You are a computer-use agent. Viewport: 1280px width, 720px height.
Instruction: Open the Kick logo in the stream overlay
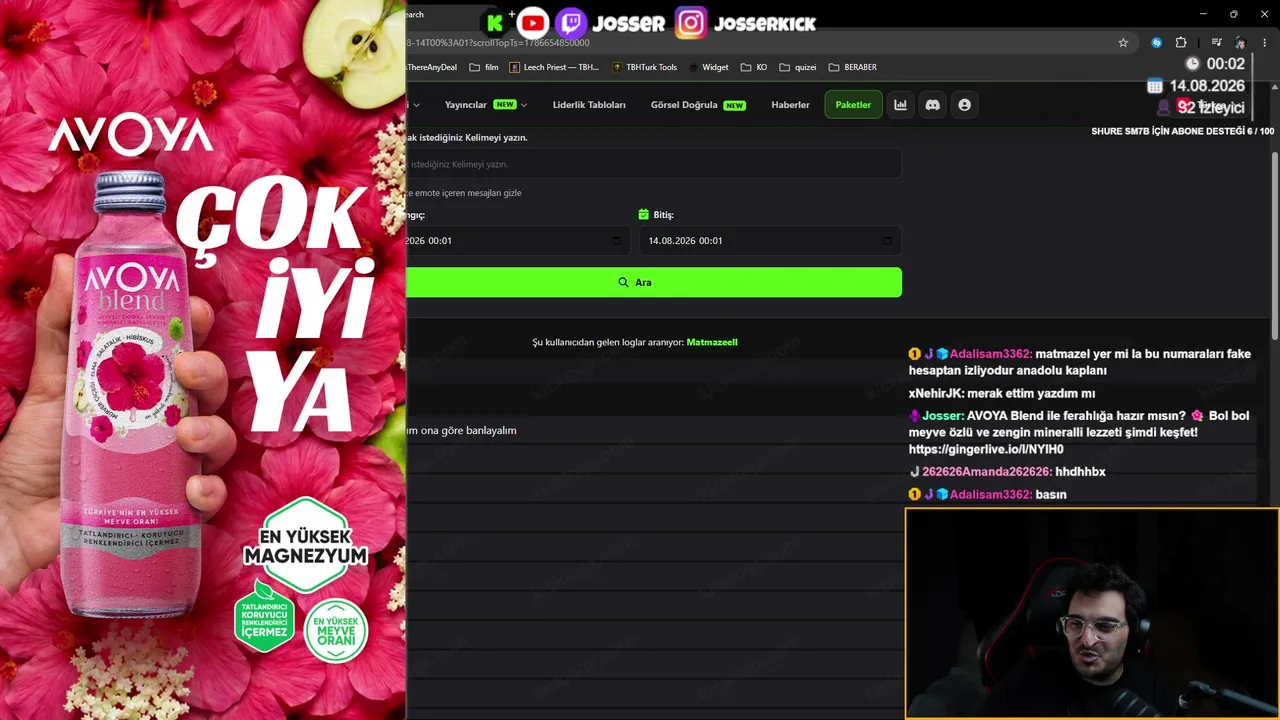495,23
